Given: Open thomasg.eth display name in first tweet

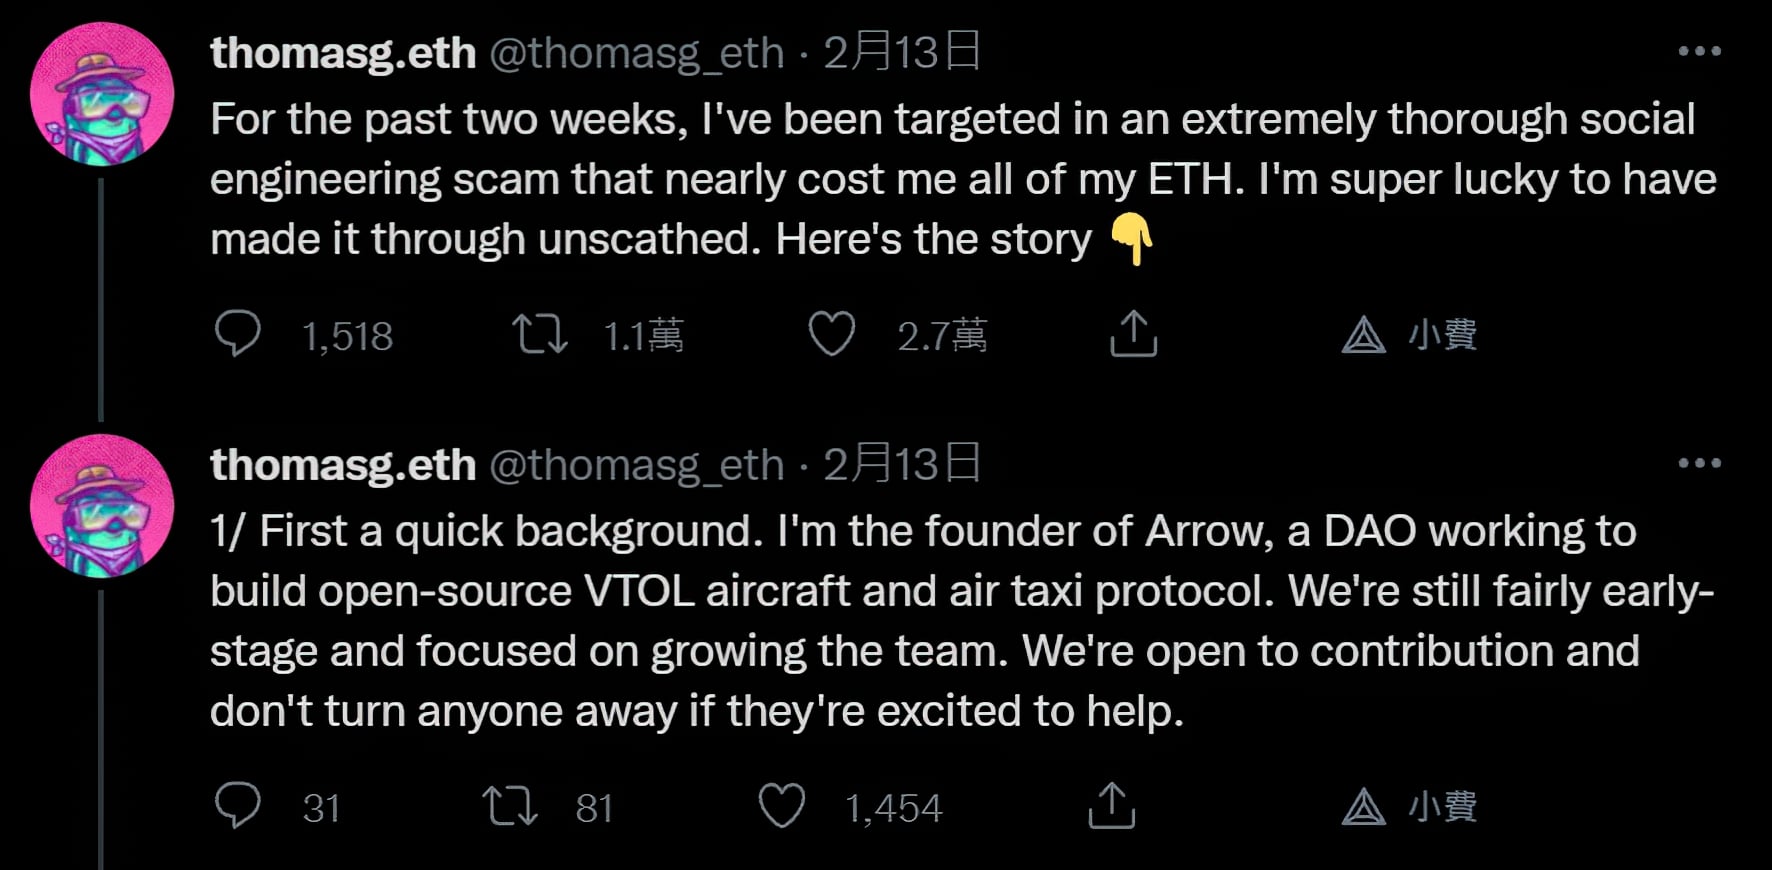Looking at the screenshot, I should pyautogui.click(x=343, y=53).
